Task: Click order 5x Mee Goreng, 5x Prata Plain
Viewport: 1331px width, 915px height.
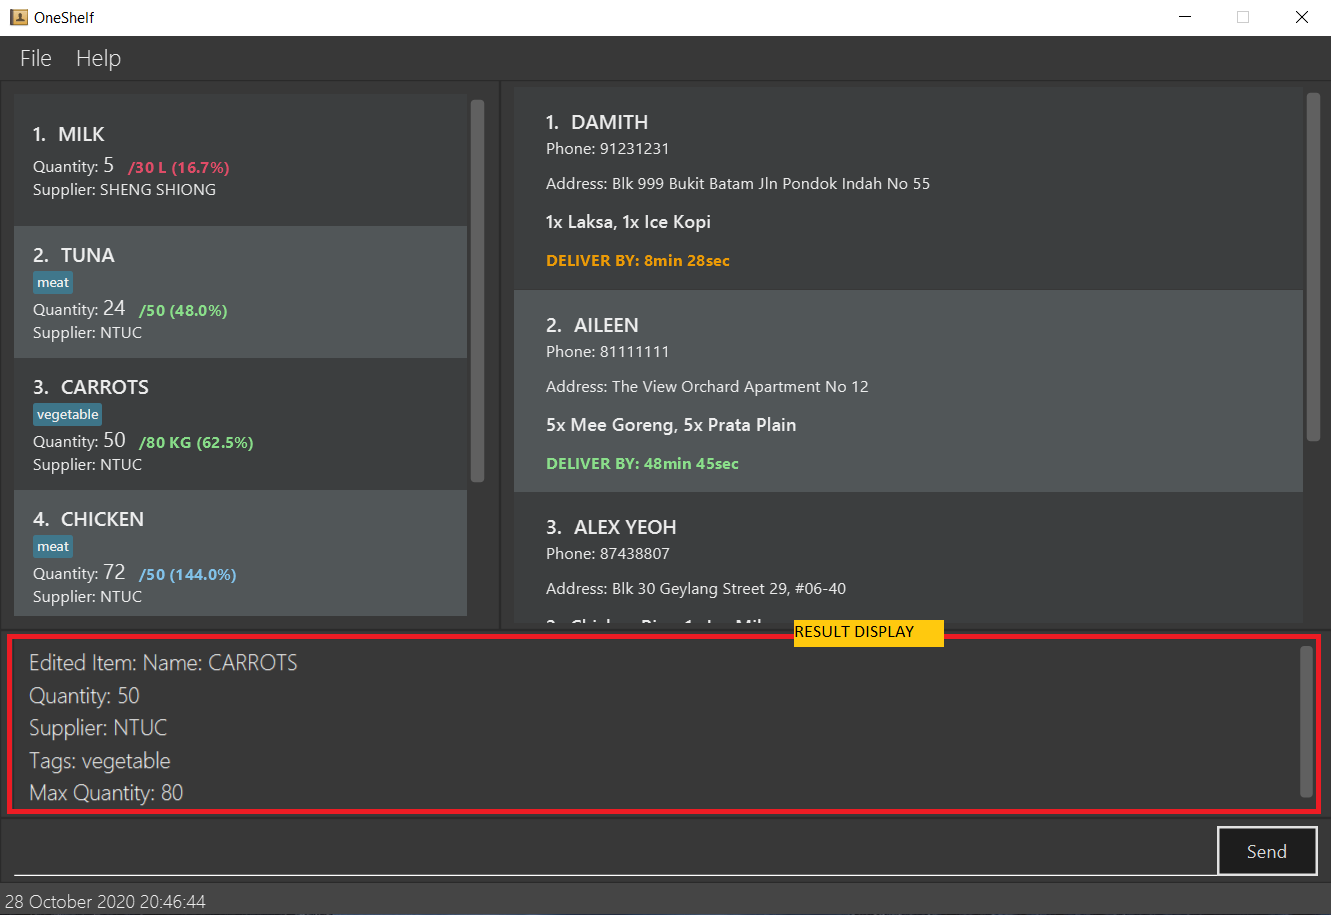Action: pyautogui.click(x=671, y=425)
